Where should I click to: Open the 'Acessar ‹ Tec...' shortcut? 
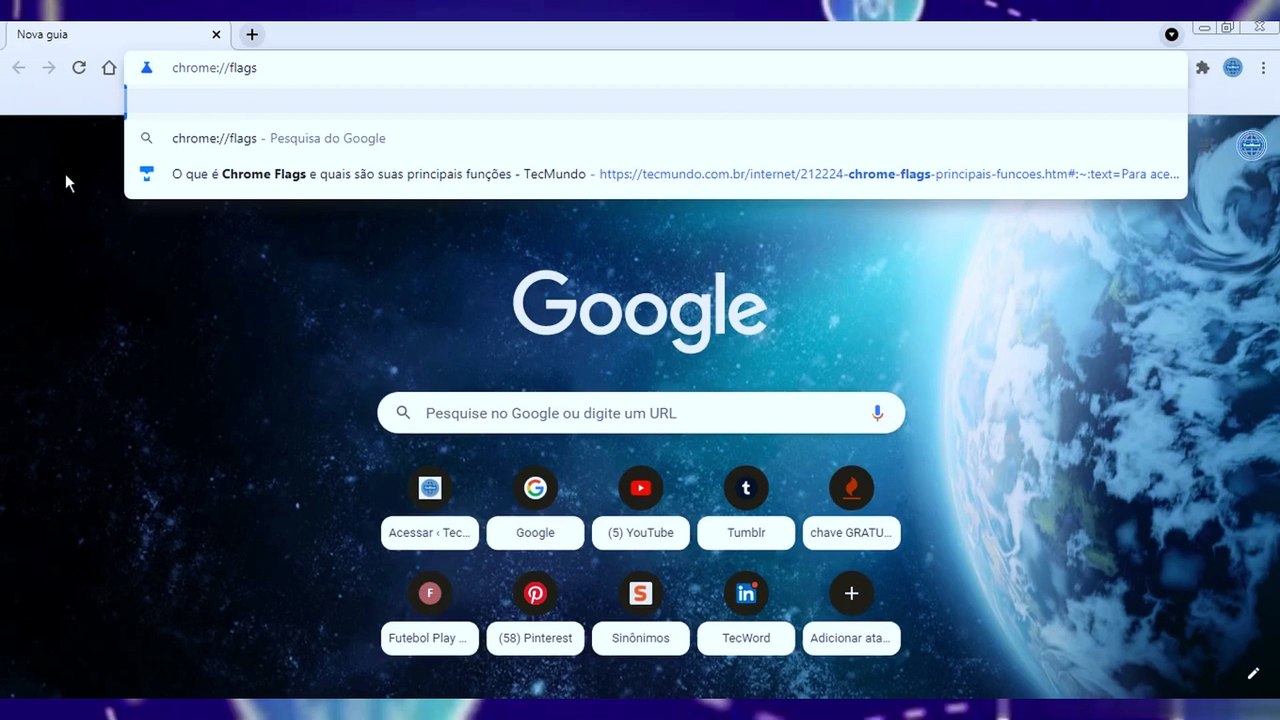tap(430, 507)
